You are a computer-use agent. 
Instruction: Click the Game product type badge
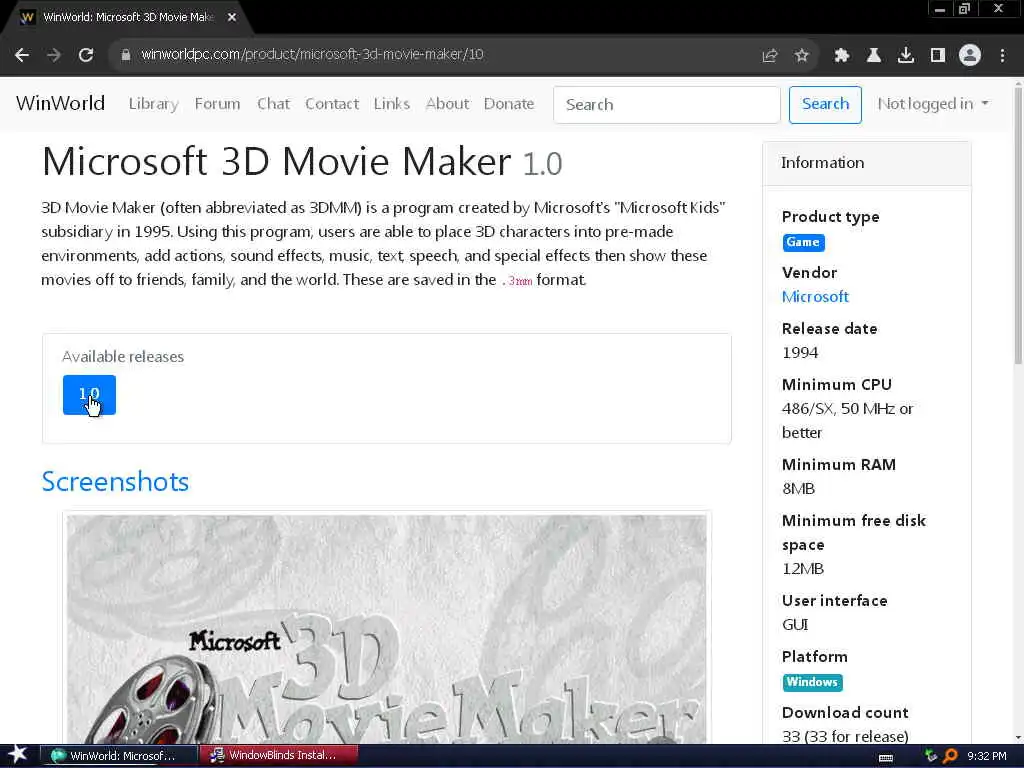[x=803, y=242]
